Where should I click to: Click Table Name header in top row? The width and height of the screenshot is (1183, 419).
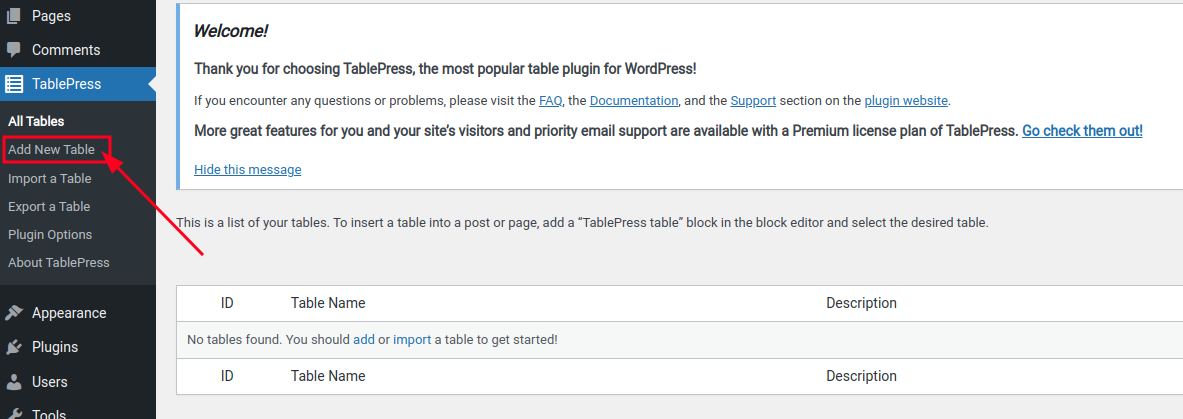pos(328,303)
